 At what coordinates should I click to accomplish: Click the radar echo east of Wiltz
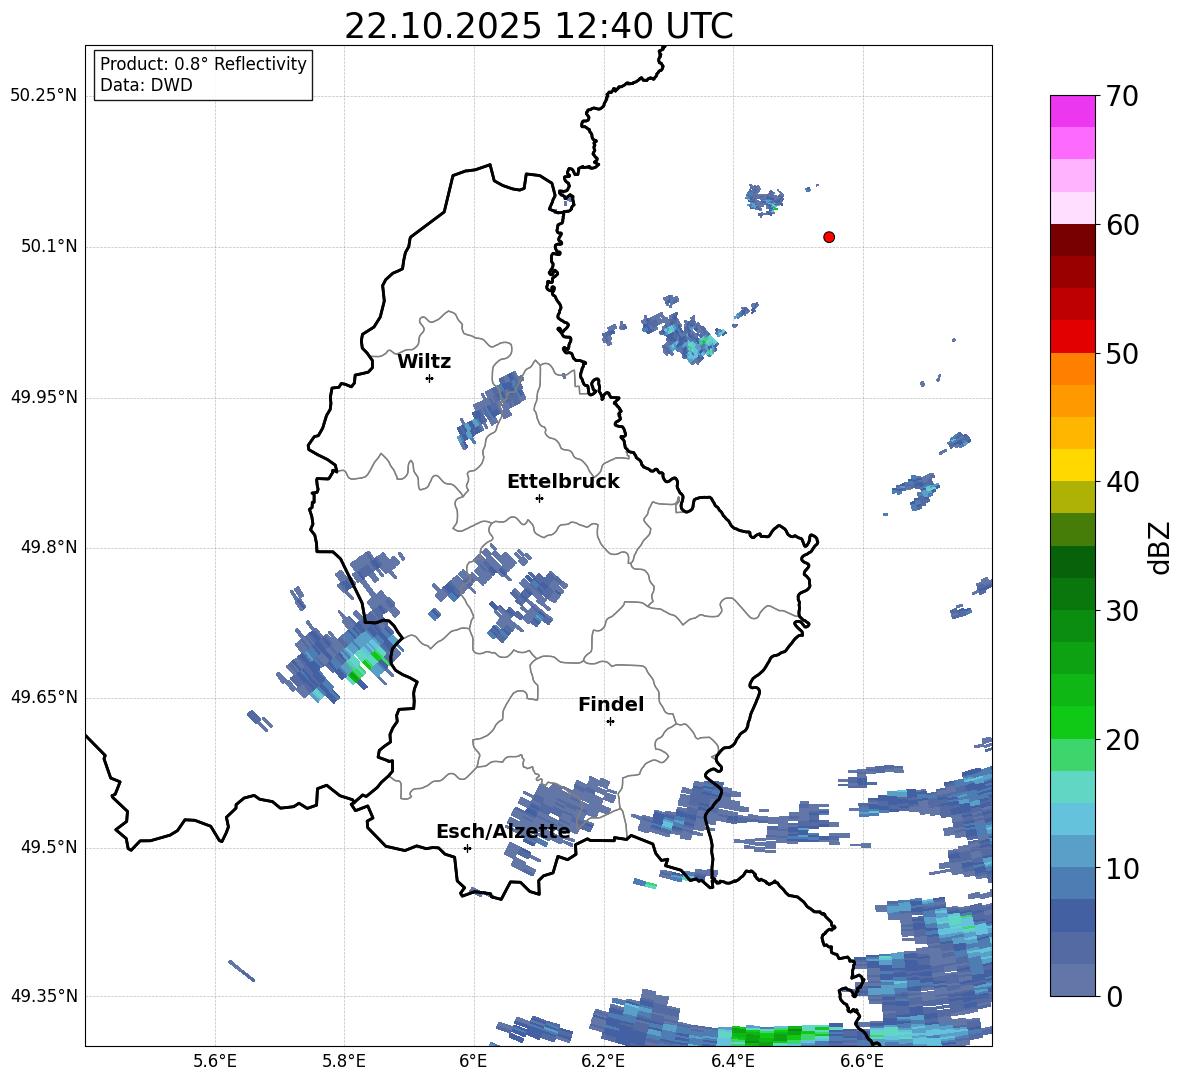pos(491,408)
